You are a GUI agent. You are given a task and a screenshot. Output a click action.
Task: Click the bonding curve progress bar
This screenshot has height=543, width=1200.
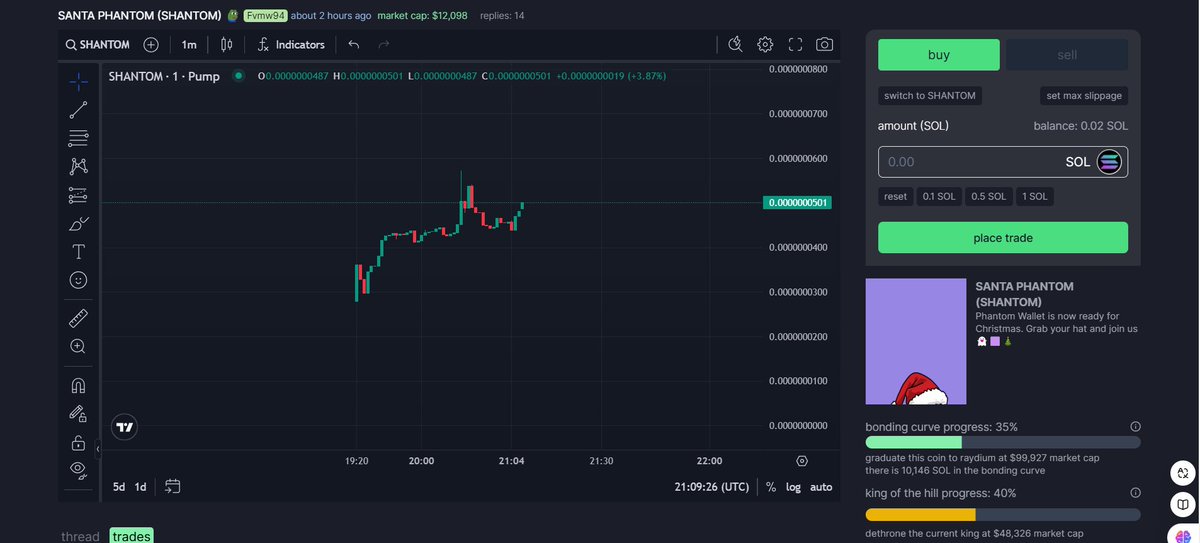1003,442
